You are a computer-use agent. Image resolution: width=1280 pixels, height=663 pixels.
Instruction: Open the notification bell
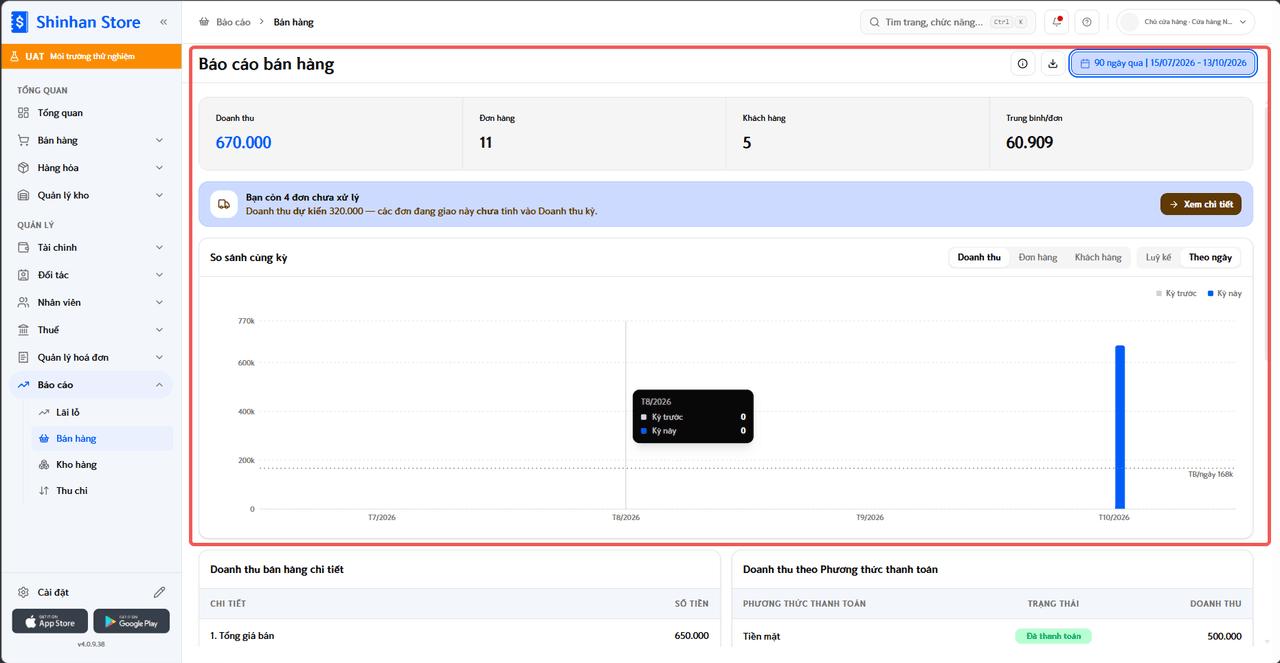pyautogui.click(x=1056, y=22)
